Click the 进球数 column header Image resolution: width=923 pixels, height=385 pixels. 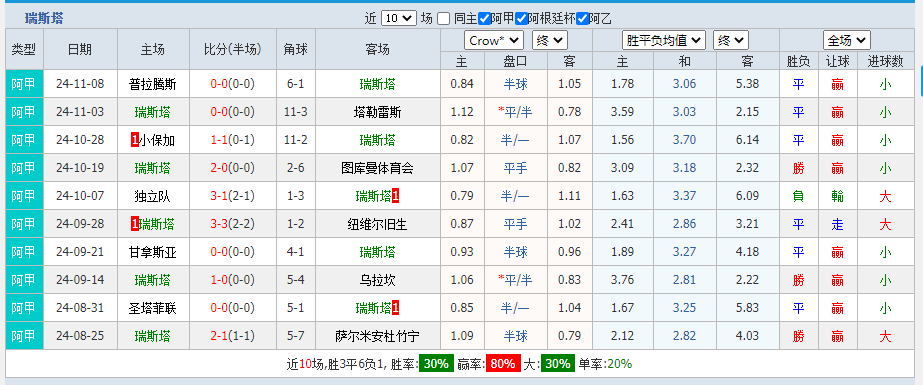click(x=885, y=61)
